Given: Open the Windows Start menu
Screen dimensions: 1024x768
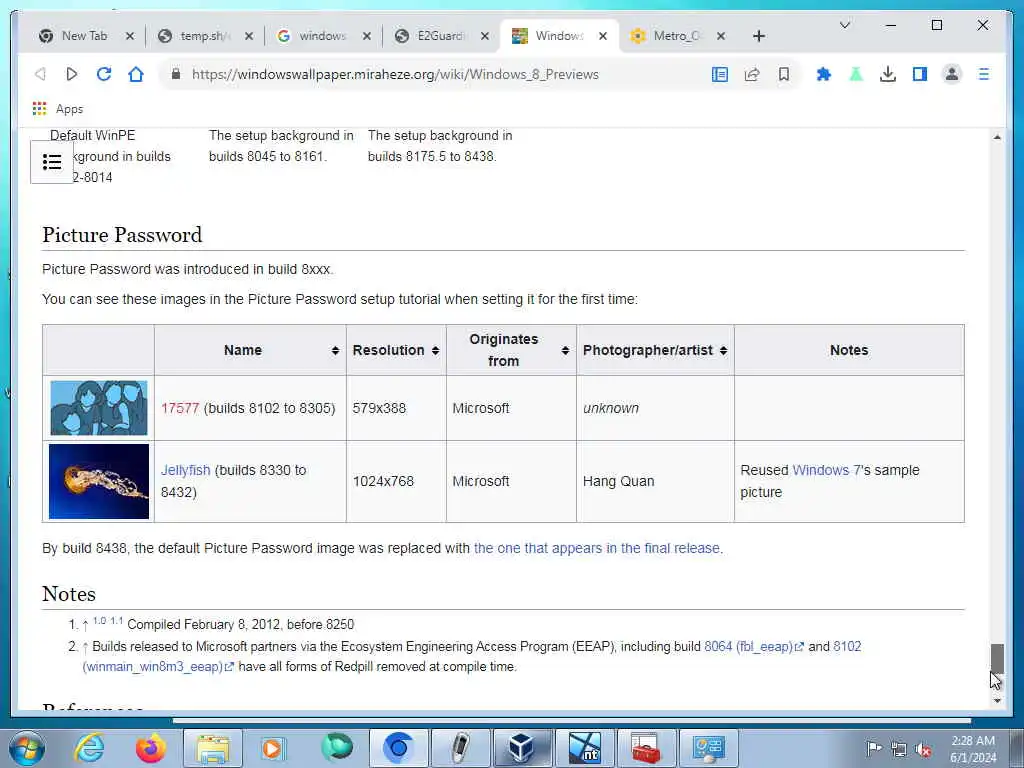Looking at the screenshot, I should [x=27, y=748].
